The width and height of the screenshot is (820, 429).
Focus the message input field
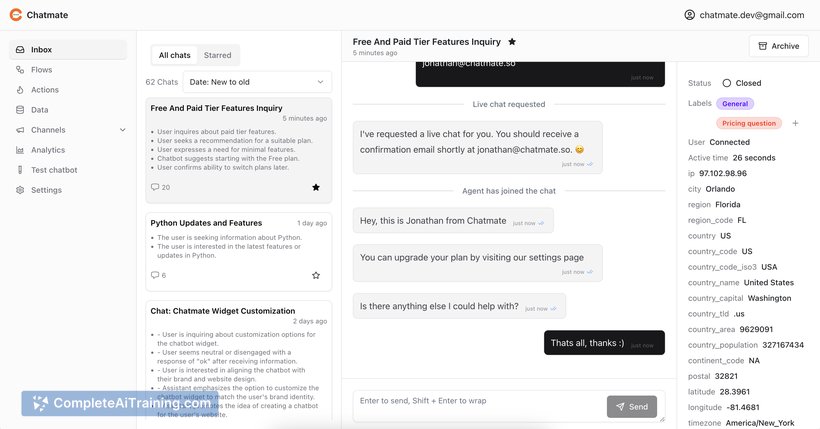click(x=479, y=405)
